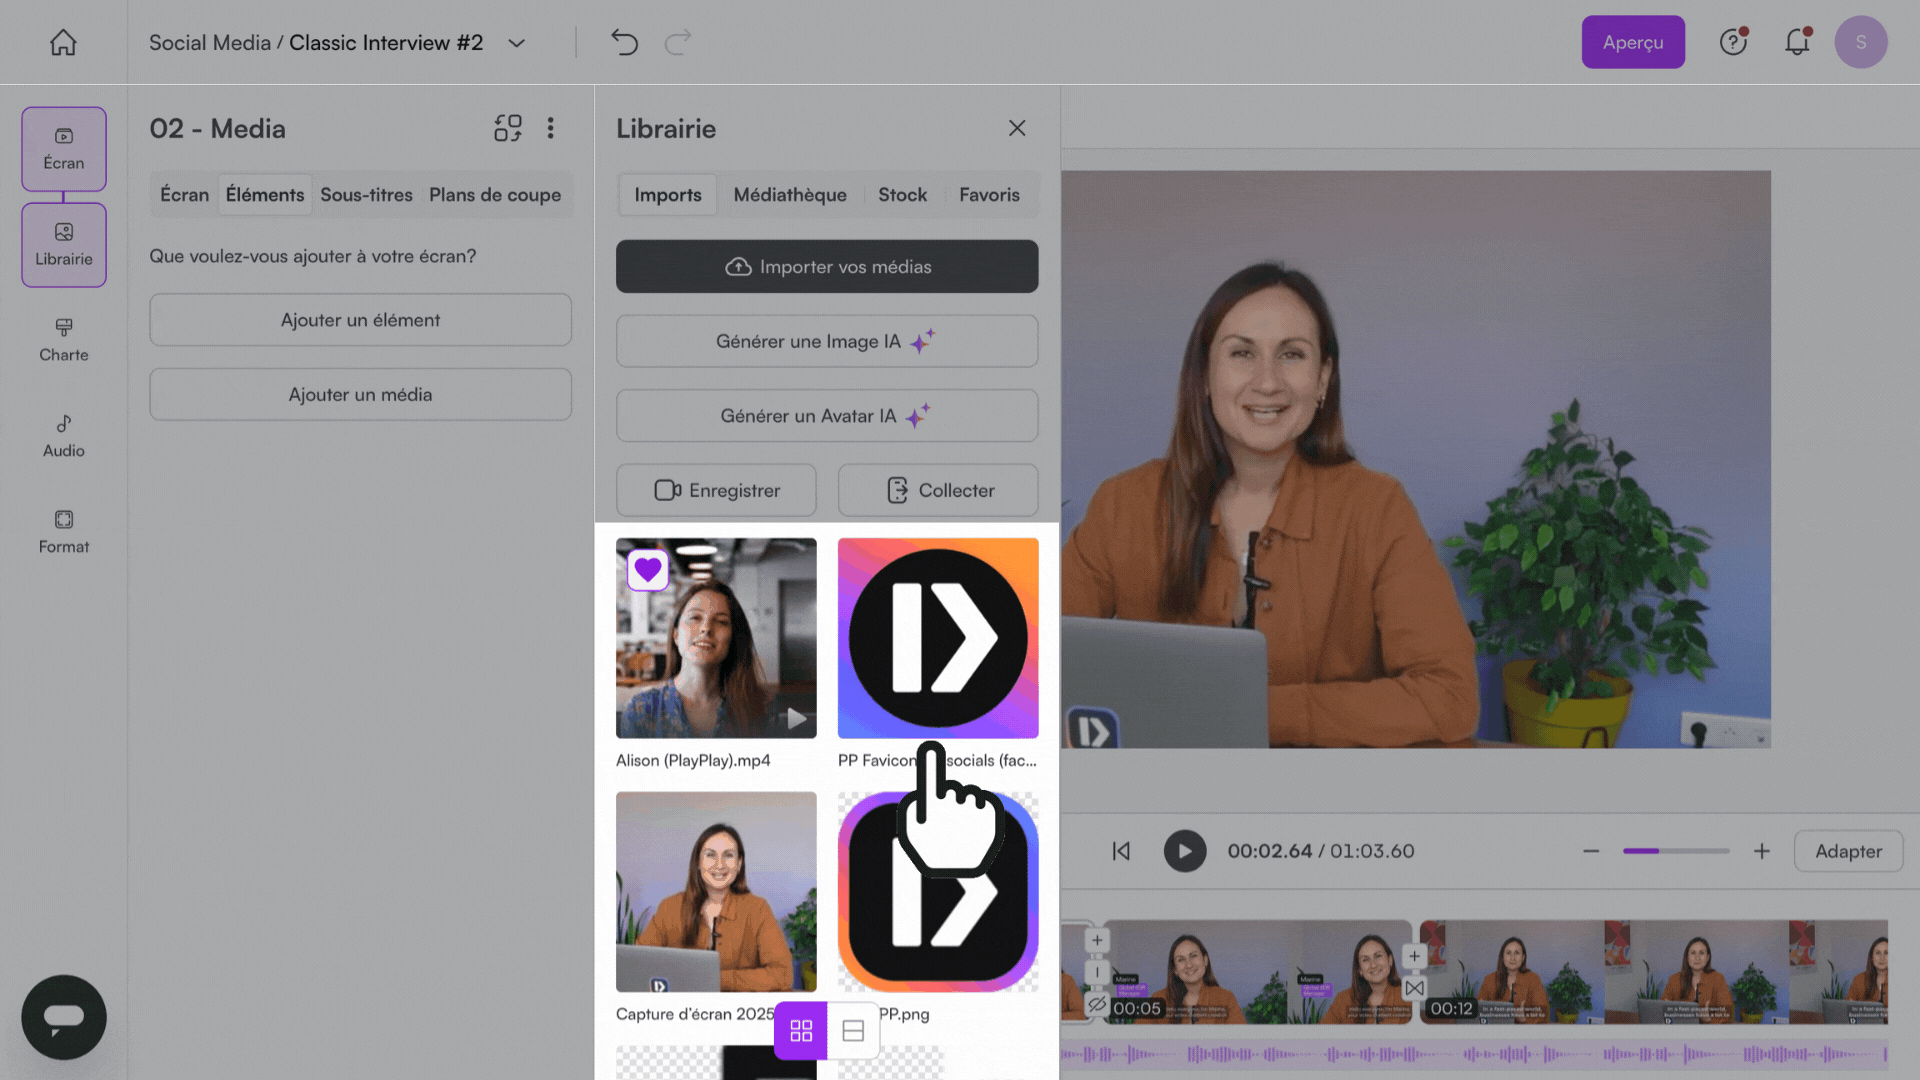This screenshot has height=1080, width=1920.
Task: Open the three-dot menu for 02 - Media
Action: pyautogui.click(x=550, y=128)
